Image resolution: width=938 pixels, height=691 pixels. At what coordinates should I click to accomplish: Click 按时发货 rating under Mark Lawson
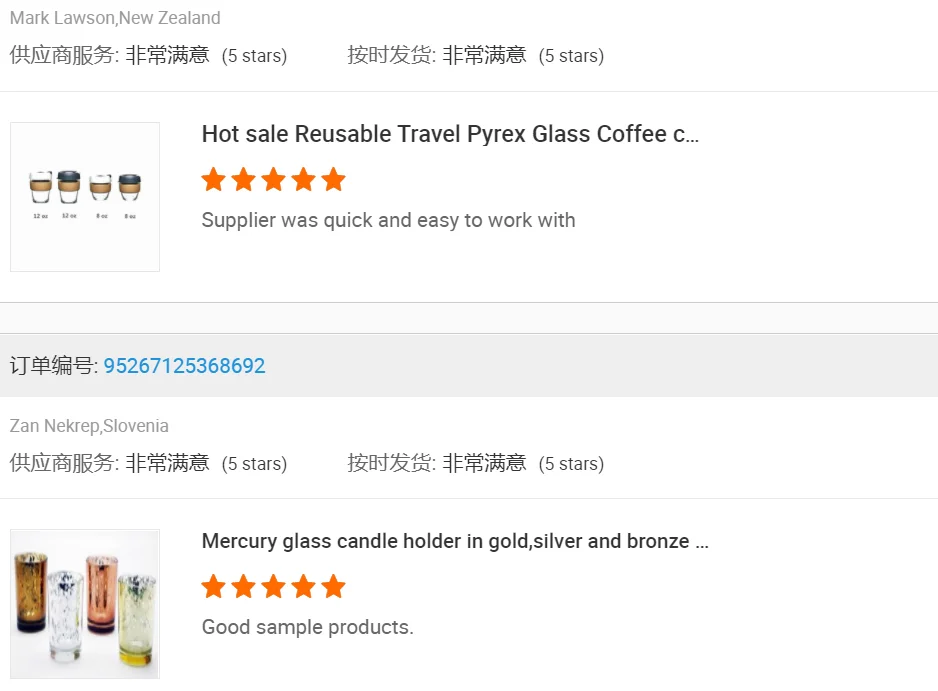click(x=475, y=55)
